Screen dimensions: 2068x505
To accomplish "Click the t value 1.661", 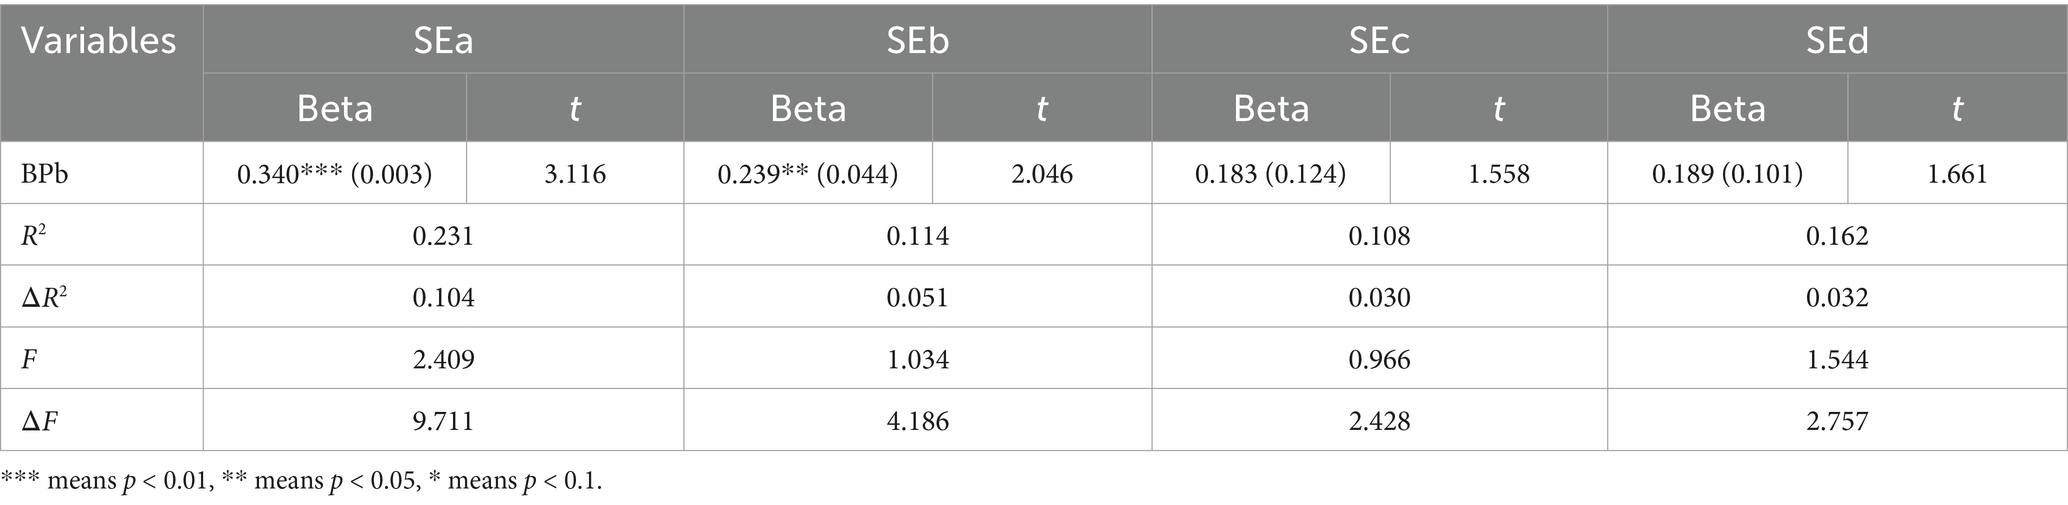I will [1957, 173].
